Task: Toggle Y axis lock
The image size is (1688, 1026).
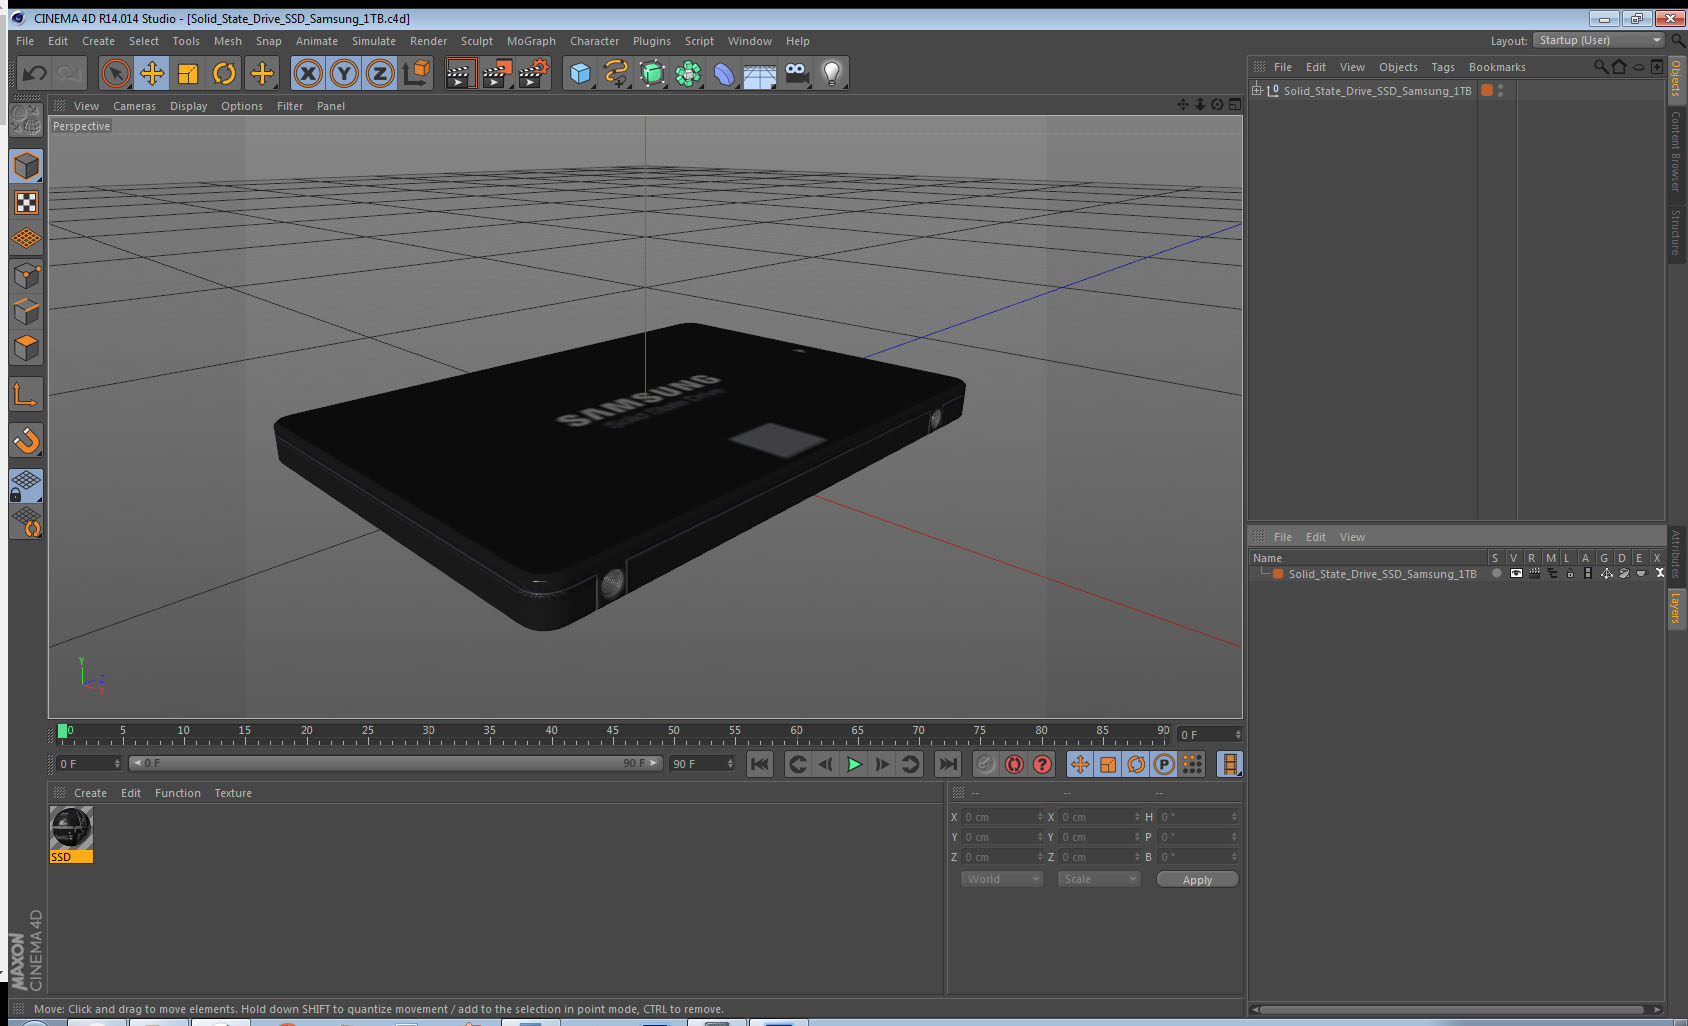Action: (344, 73)
